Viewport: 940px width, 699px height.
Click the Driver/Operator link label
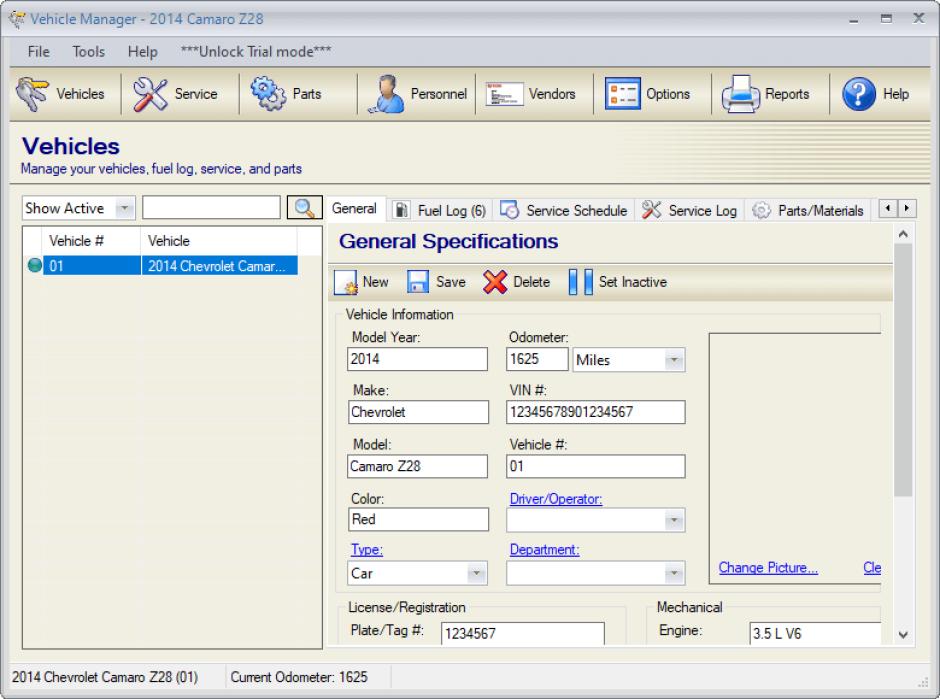[556, 499]
